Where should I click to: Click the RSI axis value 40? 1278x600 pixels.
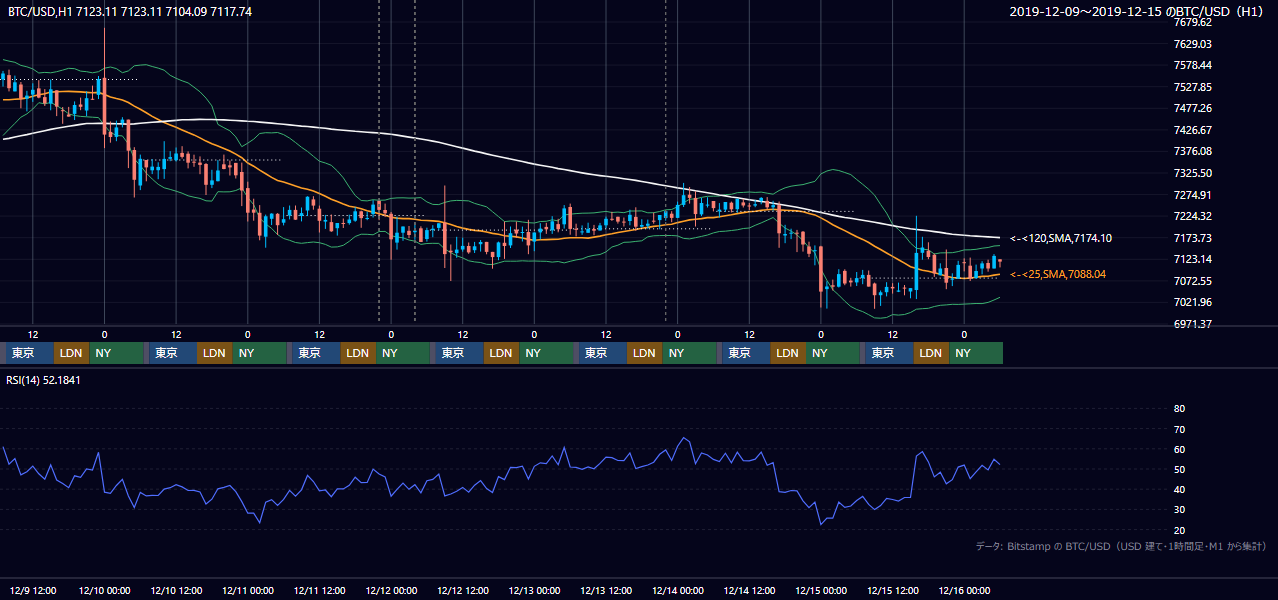tap(1179, 490)
